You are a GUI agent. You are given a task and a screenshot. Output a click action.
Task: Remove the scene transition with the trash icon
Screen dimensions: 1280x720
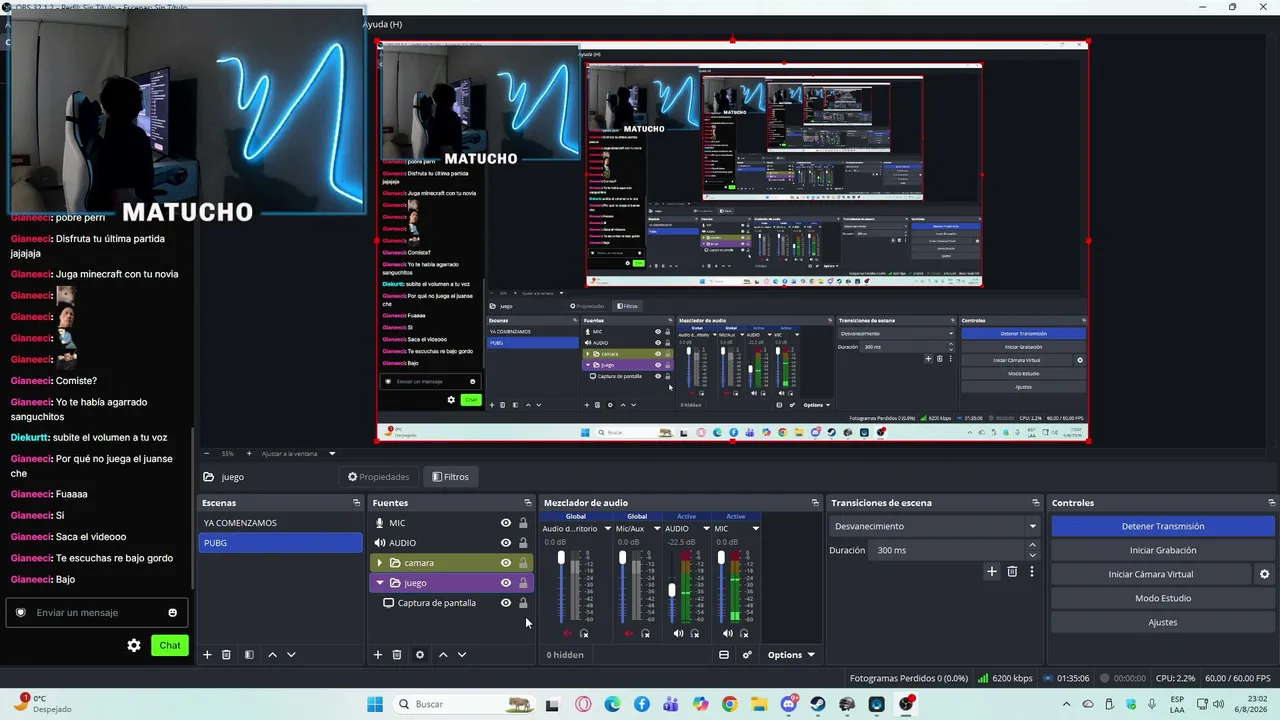point(1012,572)
